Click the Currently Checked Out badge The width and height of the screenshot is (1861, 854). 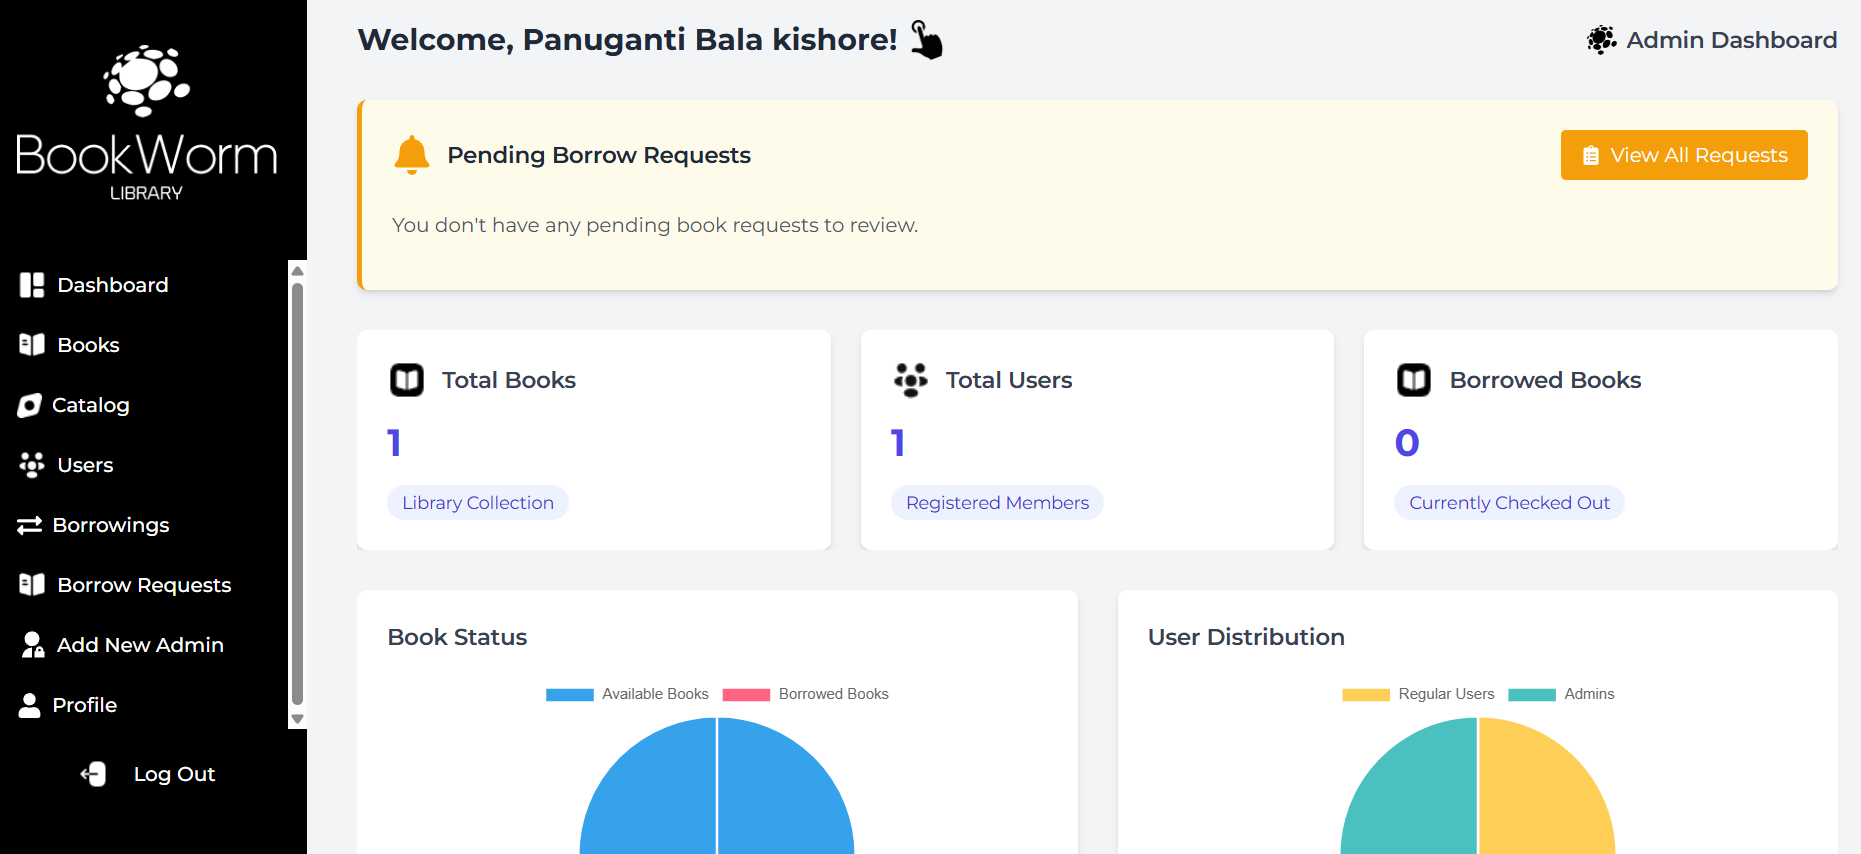tap(1509, 503)
